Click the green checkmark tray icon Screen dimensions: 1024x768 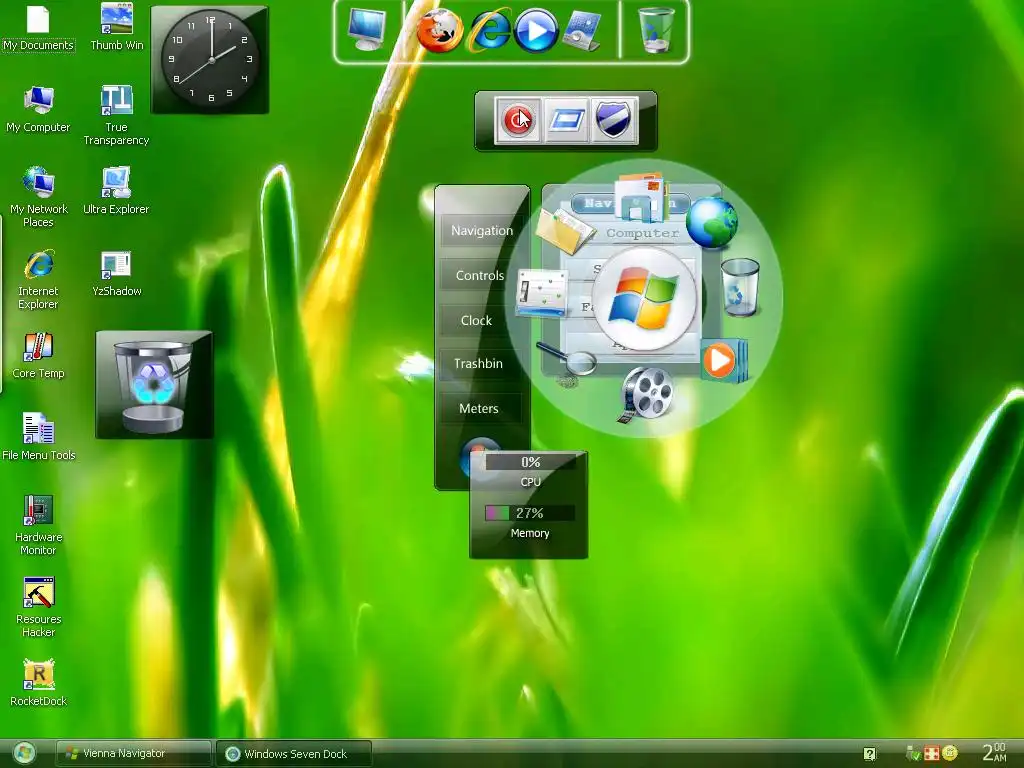[914, 754]
